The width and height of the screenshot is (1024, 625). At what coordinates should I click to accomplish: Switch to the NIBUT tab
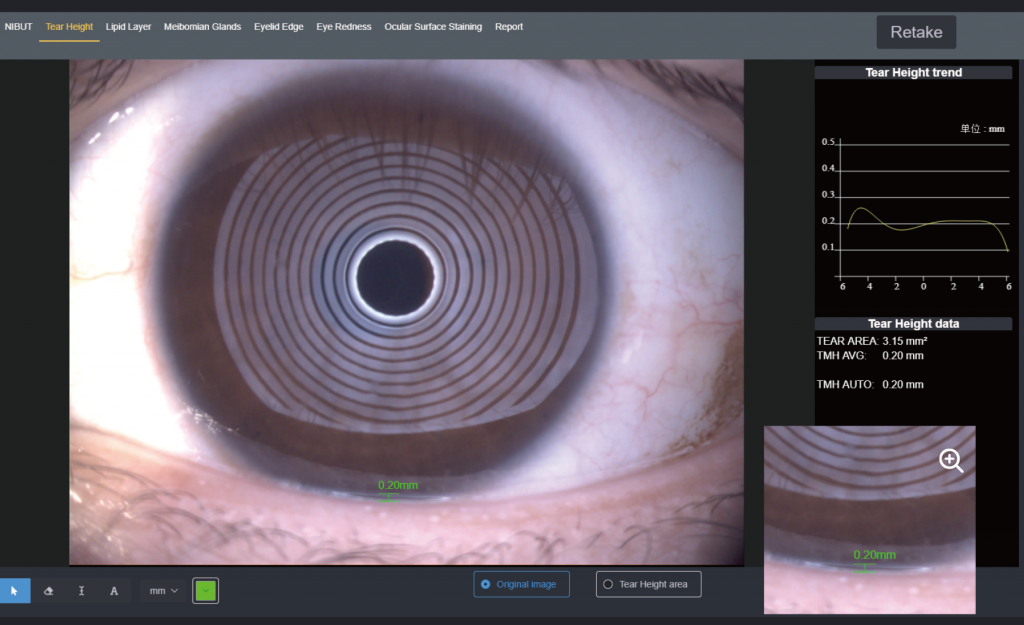(x=18, y=27)
